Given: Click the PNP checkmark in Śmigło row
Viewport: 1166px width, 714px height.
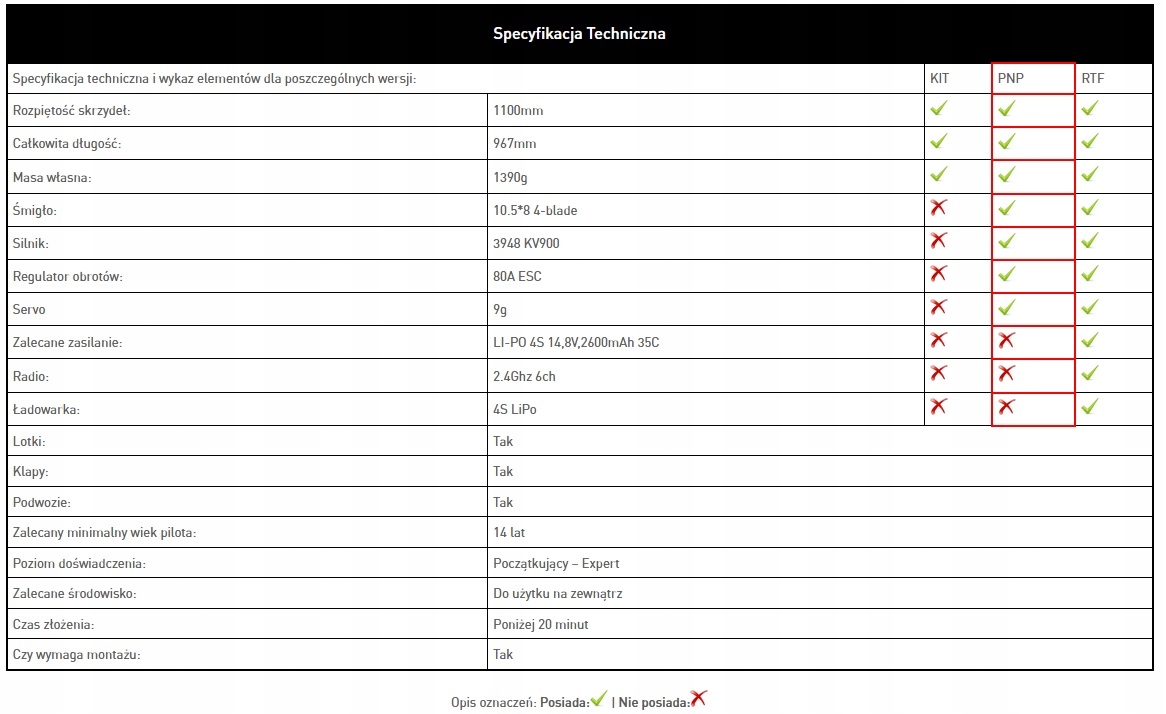Looking at the screenshot, I should pyautogui.click(x=1006, y=208).
